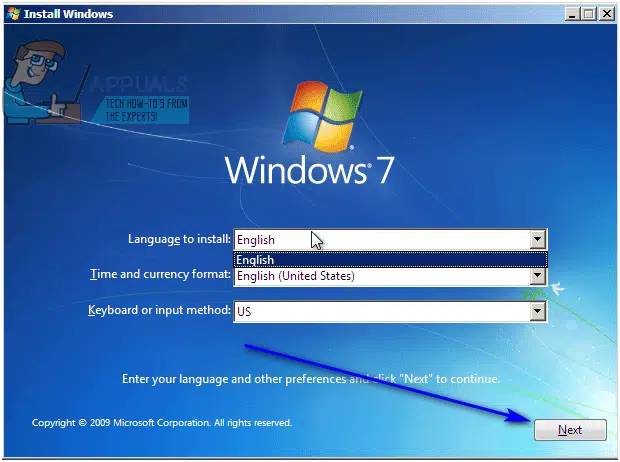Viewport: 620px width, 462px height.
Task: Click the Time and currency format label
Action: click(x=160, y=274)
